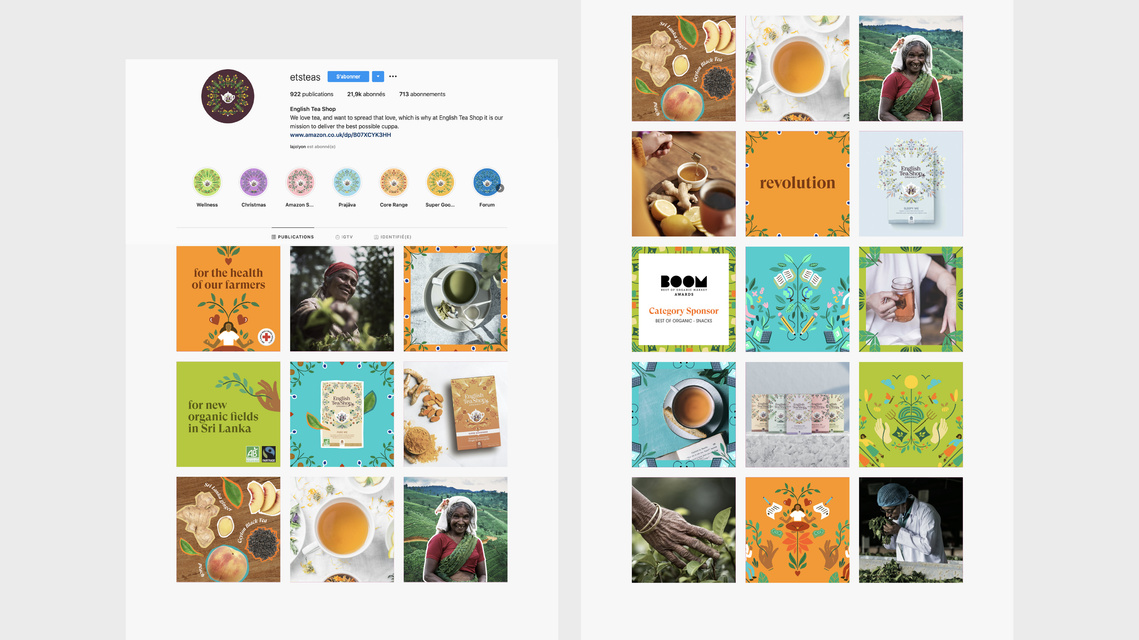Switch to the Identifié(e) tab
The height and width of the screenshot is (640, 1139).
[x=393, y=237]
